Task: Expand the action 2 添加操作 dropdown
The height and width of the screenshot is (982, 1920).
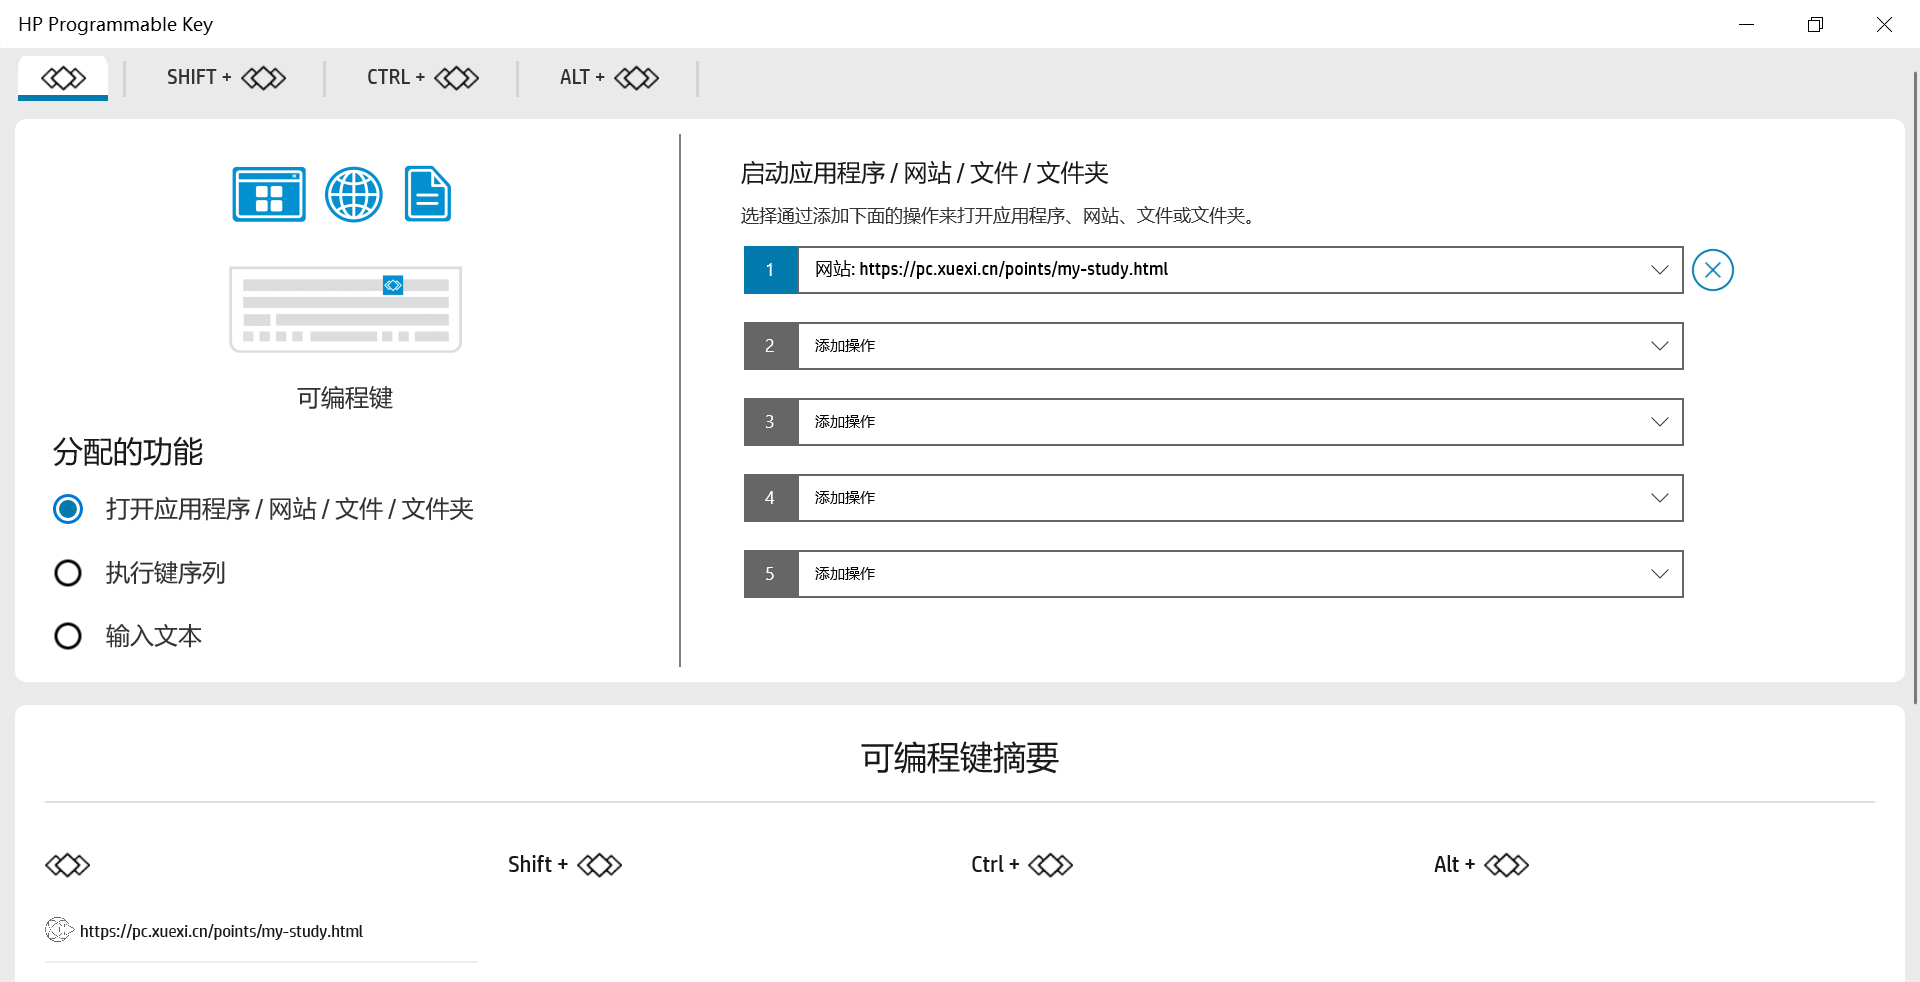Action: (1659, 345)
